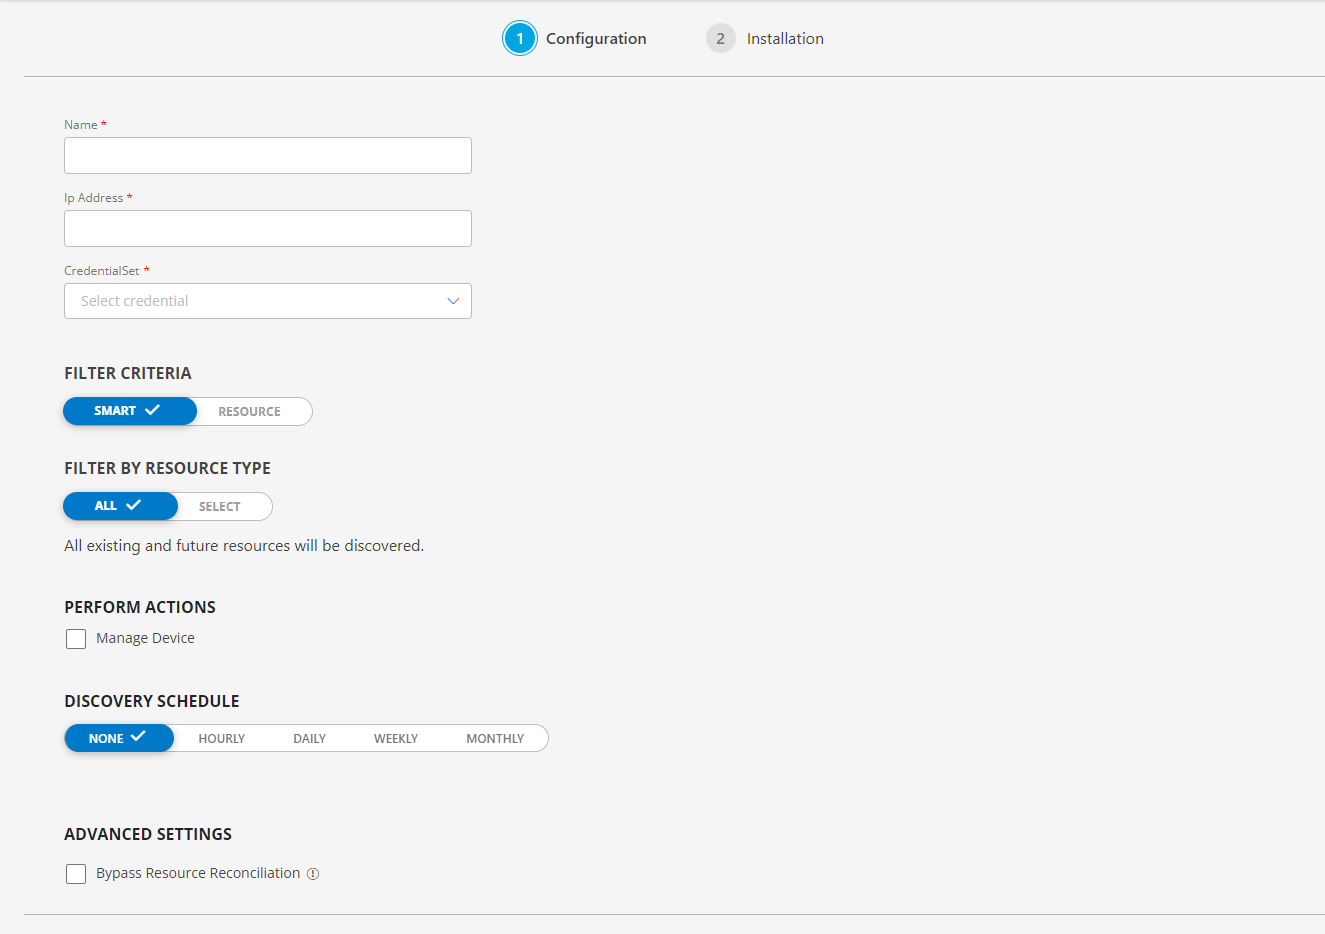Click the numbered circle for step 2

click(x=720, y=38)
